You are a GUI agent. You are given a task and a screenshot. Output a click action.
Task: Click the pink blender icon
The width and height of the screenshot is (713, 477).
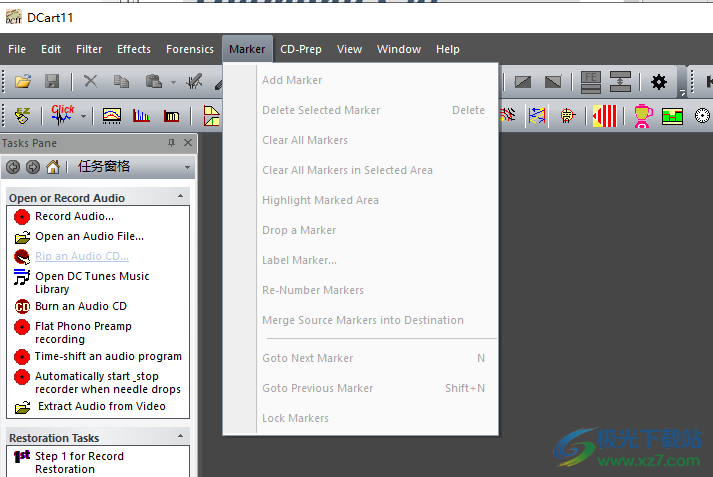click(643, 116)
